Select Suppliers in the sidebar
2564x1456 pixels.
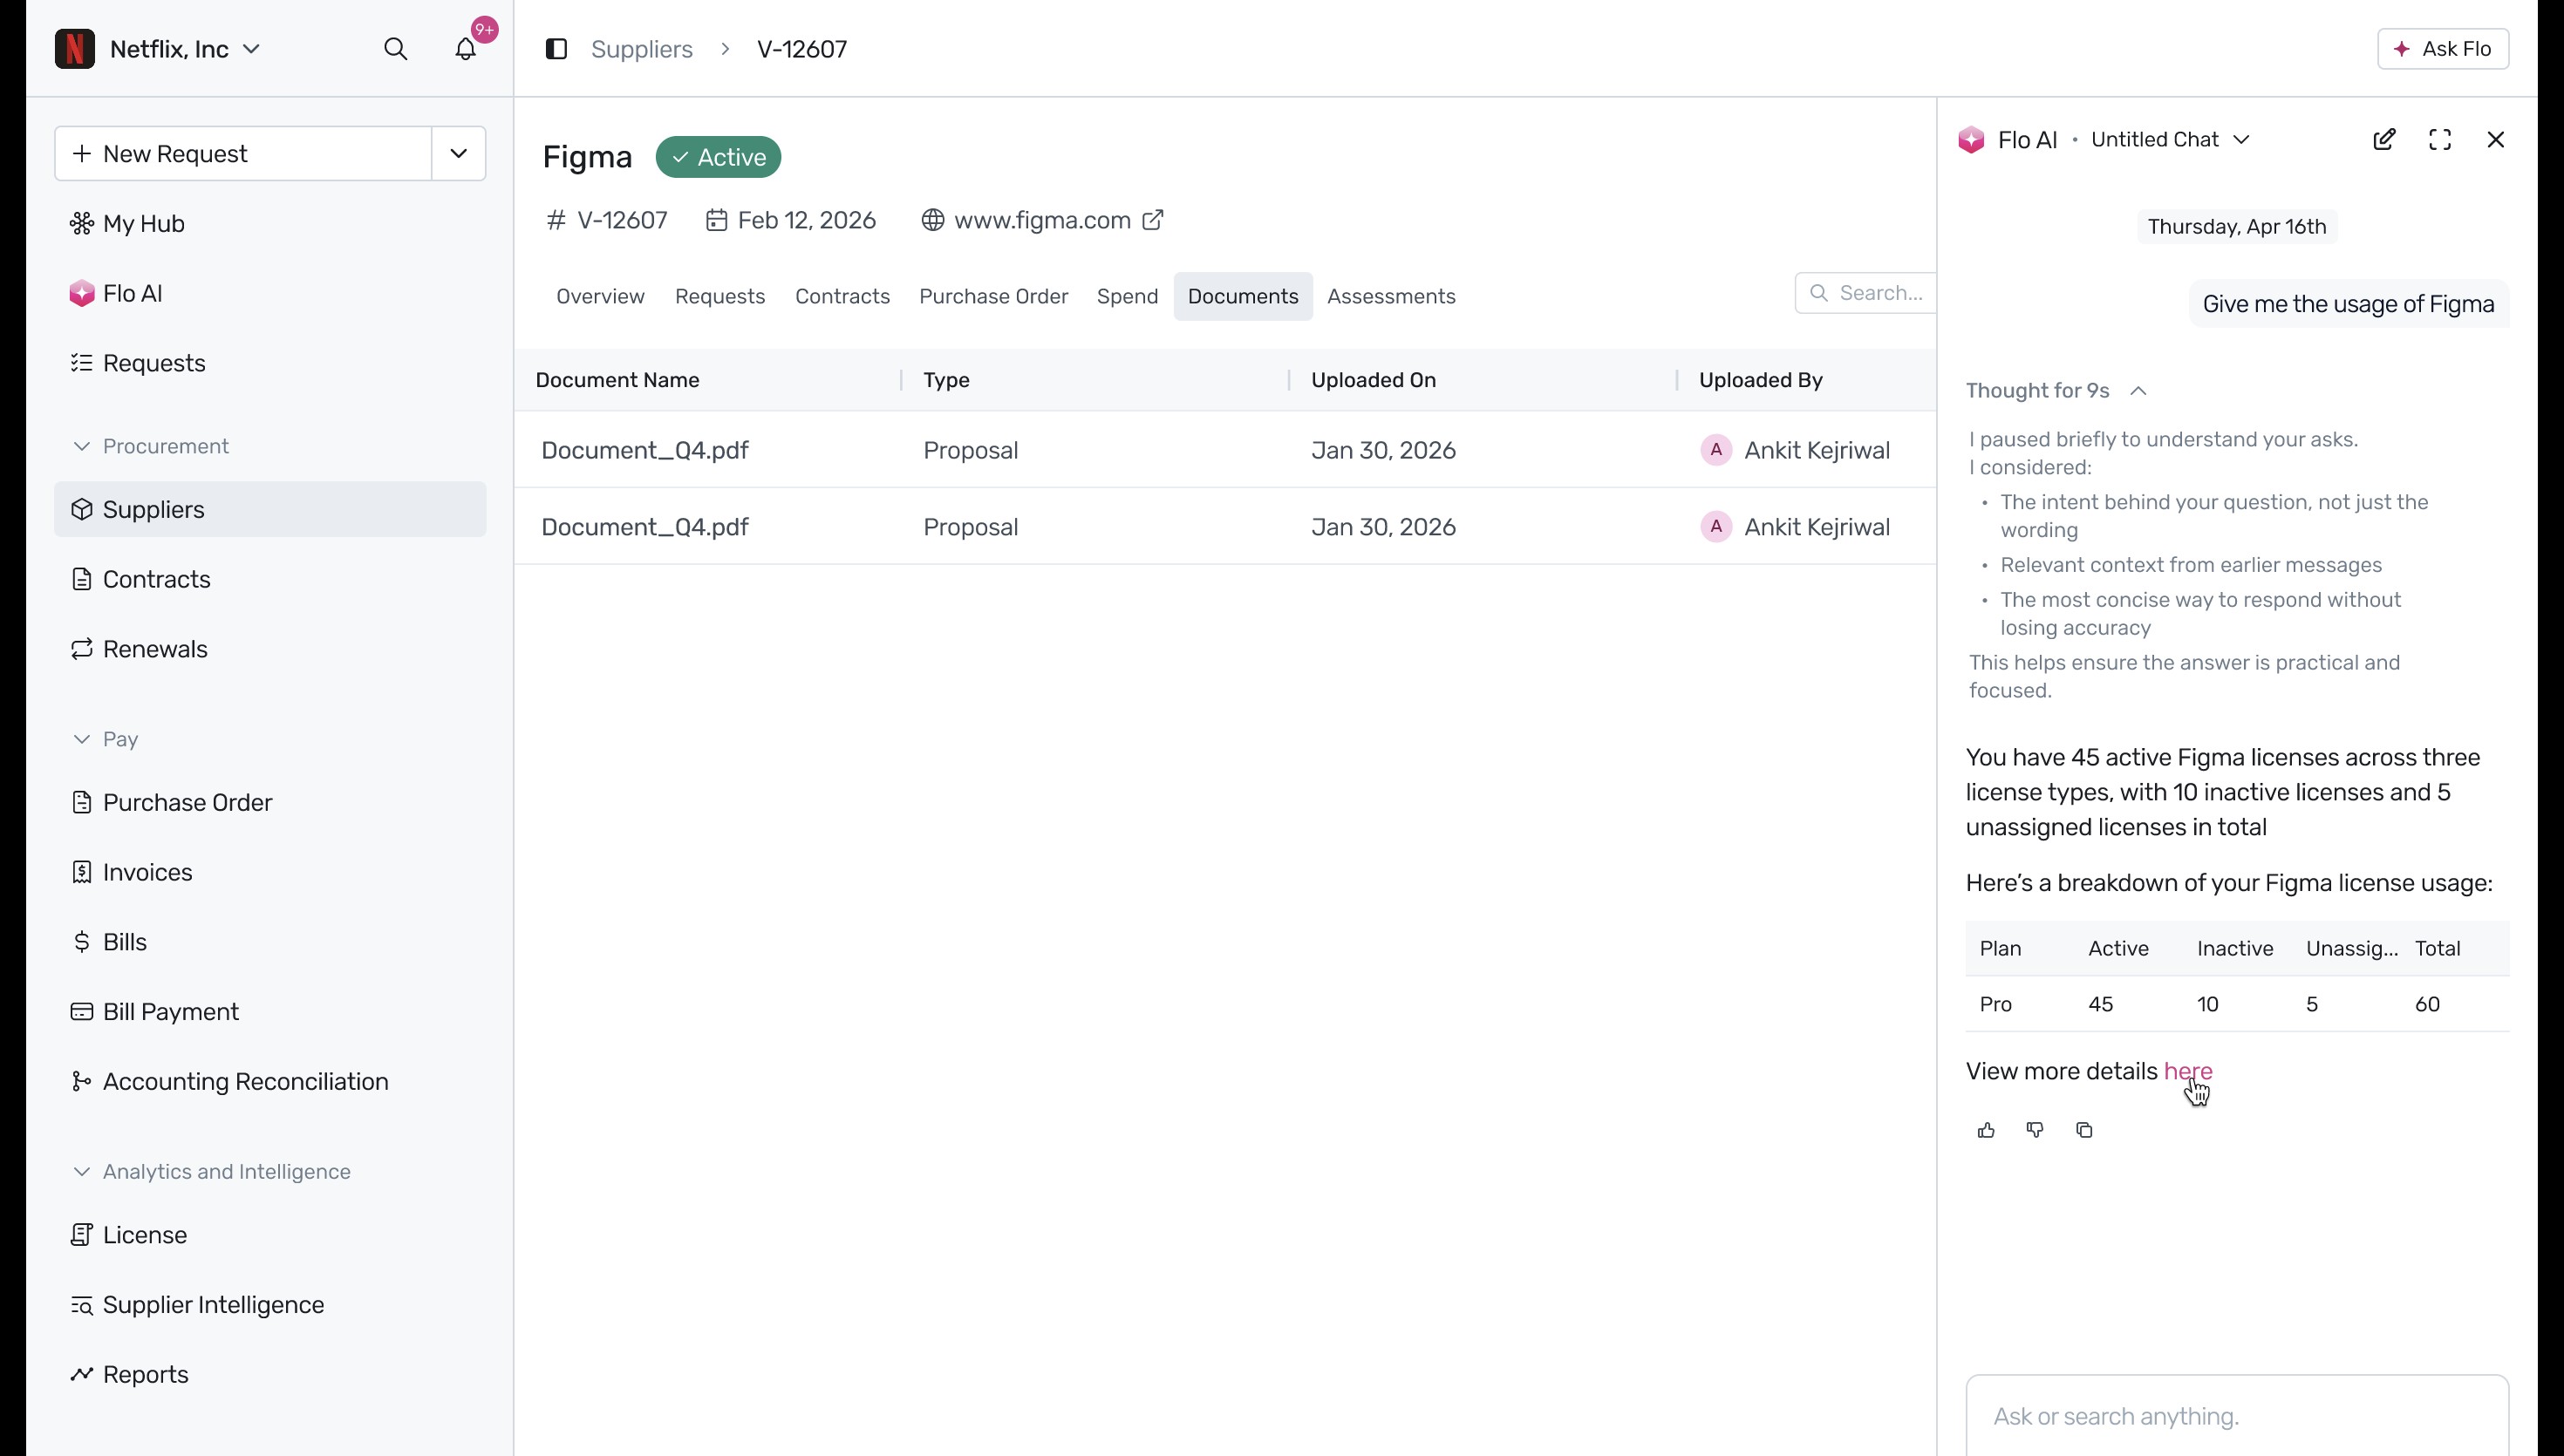pos(270,509)
